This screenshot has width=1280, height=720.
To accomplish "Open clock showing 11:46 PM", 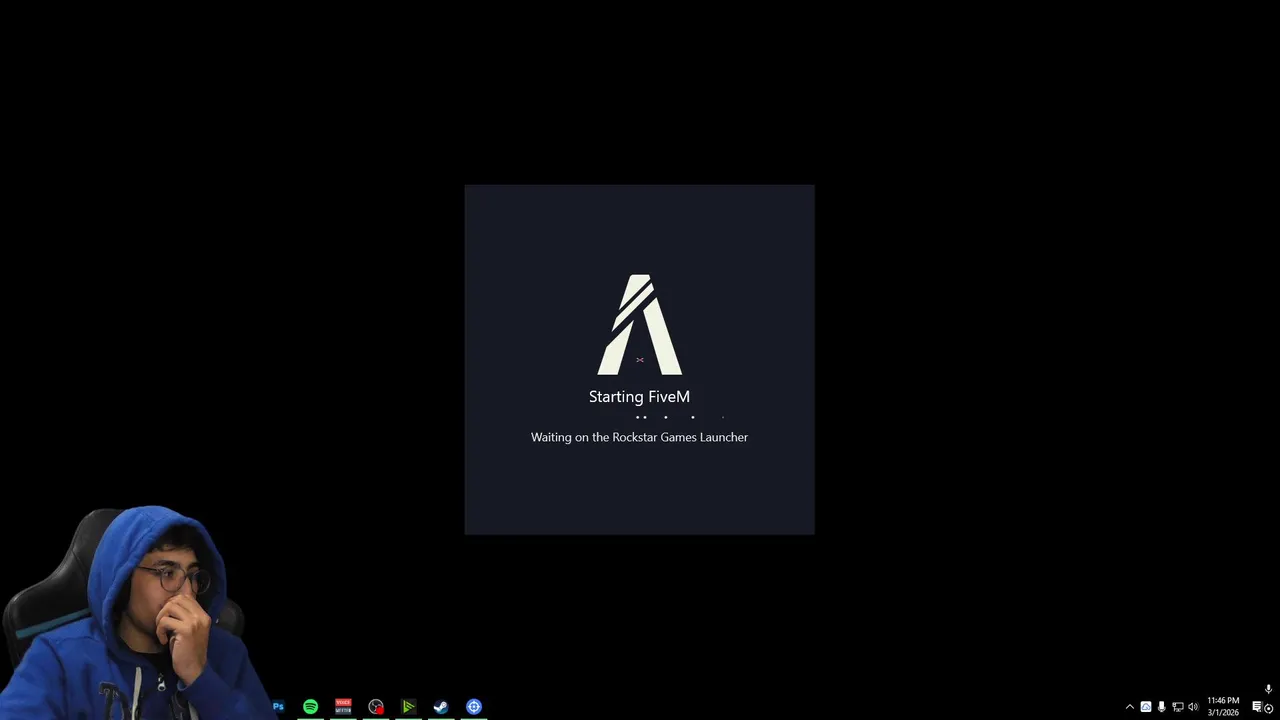I will [x=1223, y=707].
